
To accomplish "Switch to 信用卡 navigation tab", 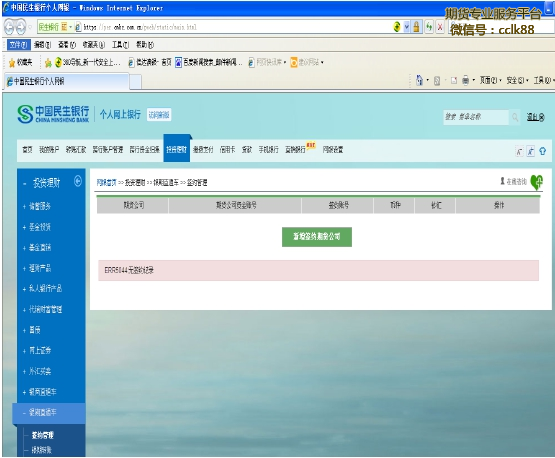I will tap(227, 150).
